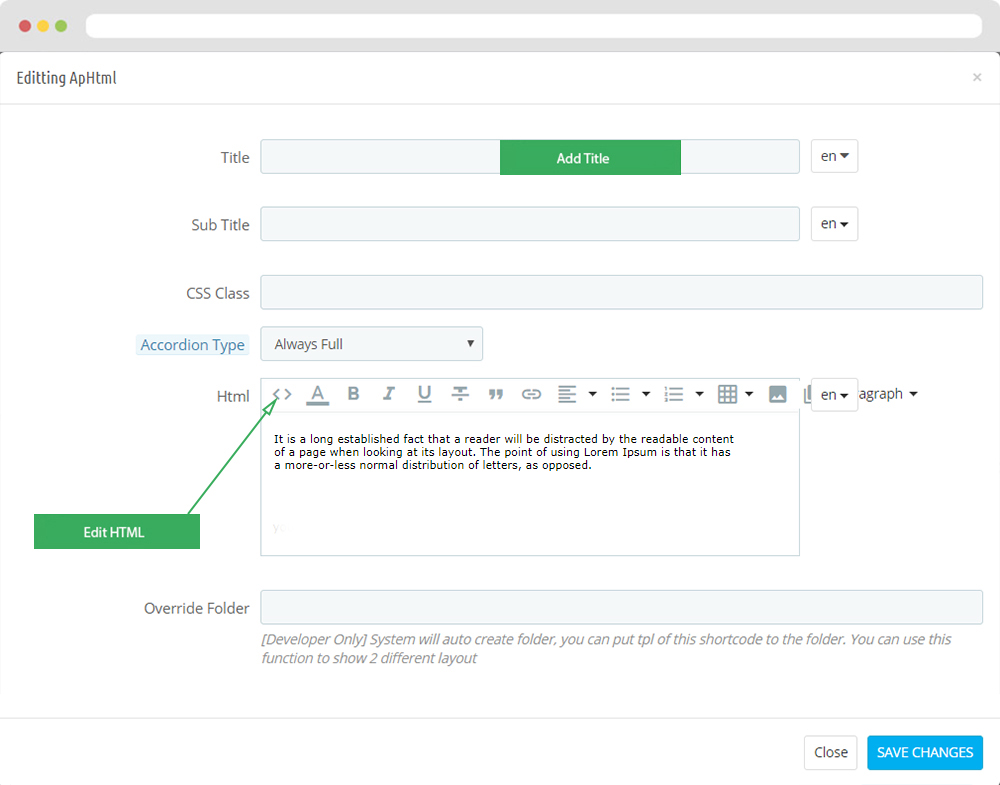
Task: Click the Close button
Action: point(830,752)
